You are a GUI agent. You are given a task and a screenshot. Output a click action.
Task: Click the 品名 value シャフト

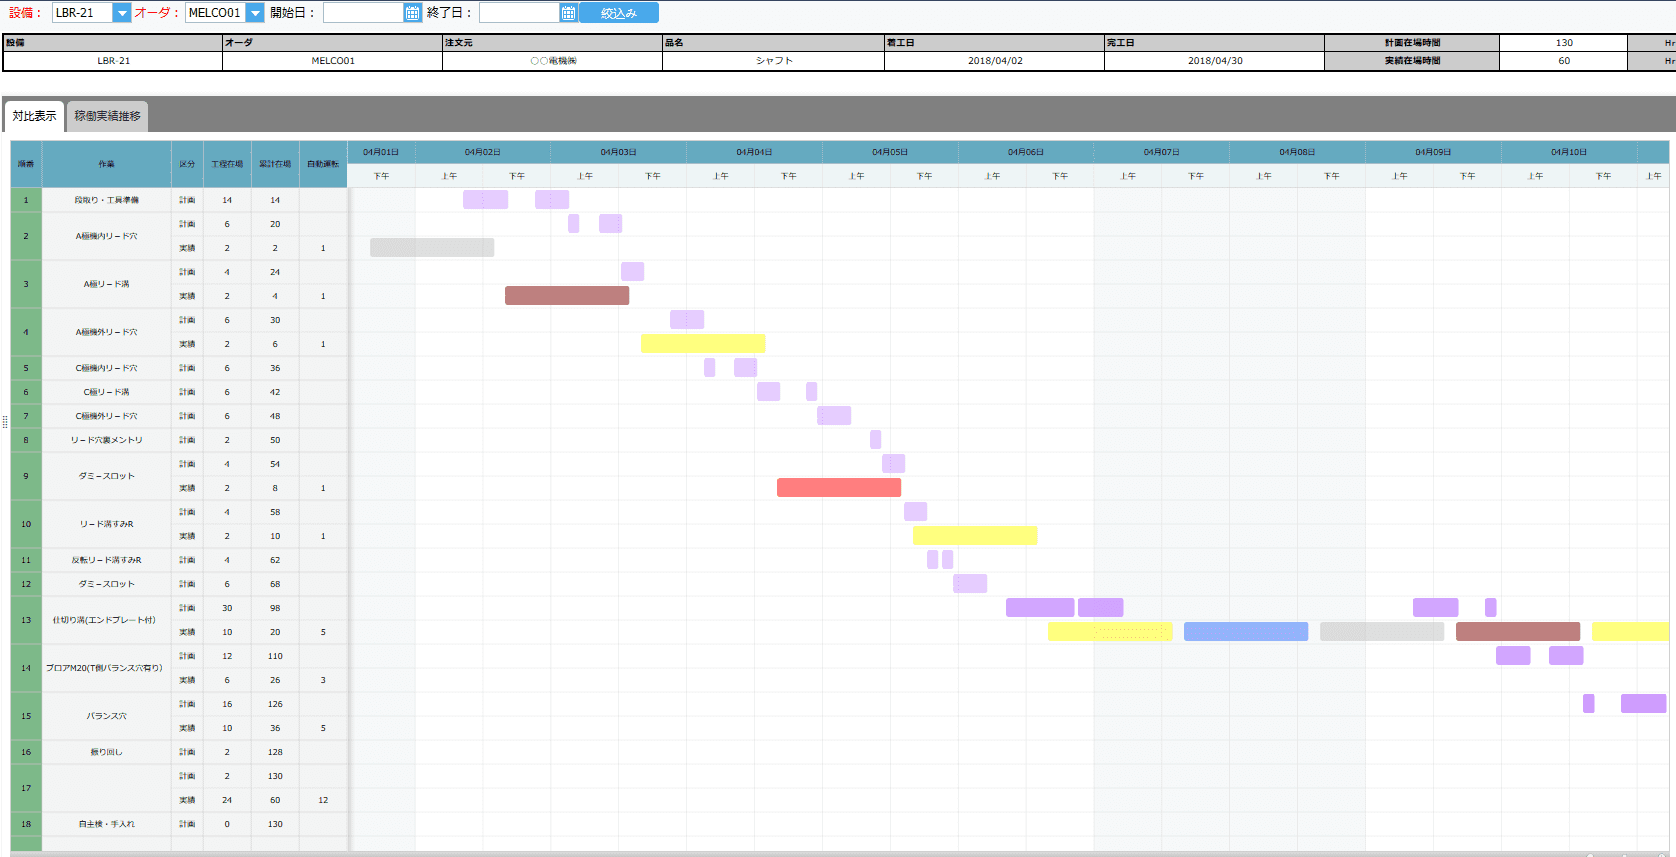773,61
